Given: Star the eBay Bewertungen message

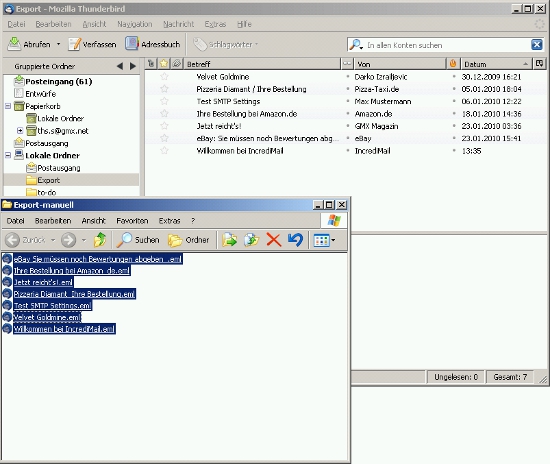Looking at the screenshot, I should (164, 138).
